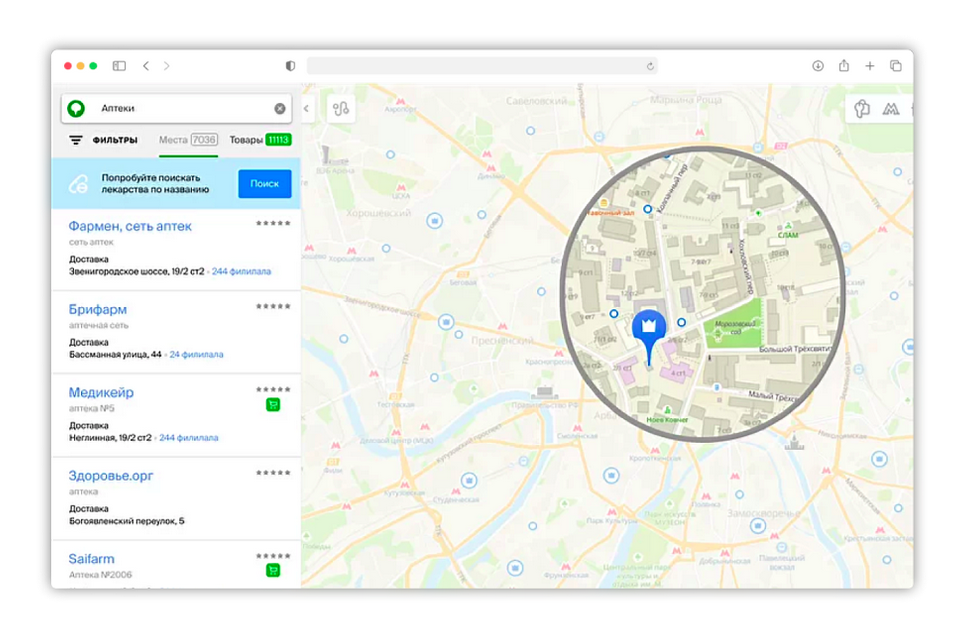This screenshot has height=638, width=958.
Task: Collapse the results side panel
Action: [x=306, y=108]
